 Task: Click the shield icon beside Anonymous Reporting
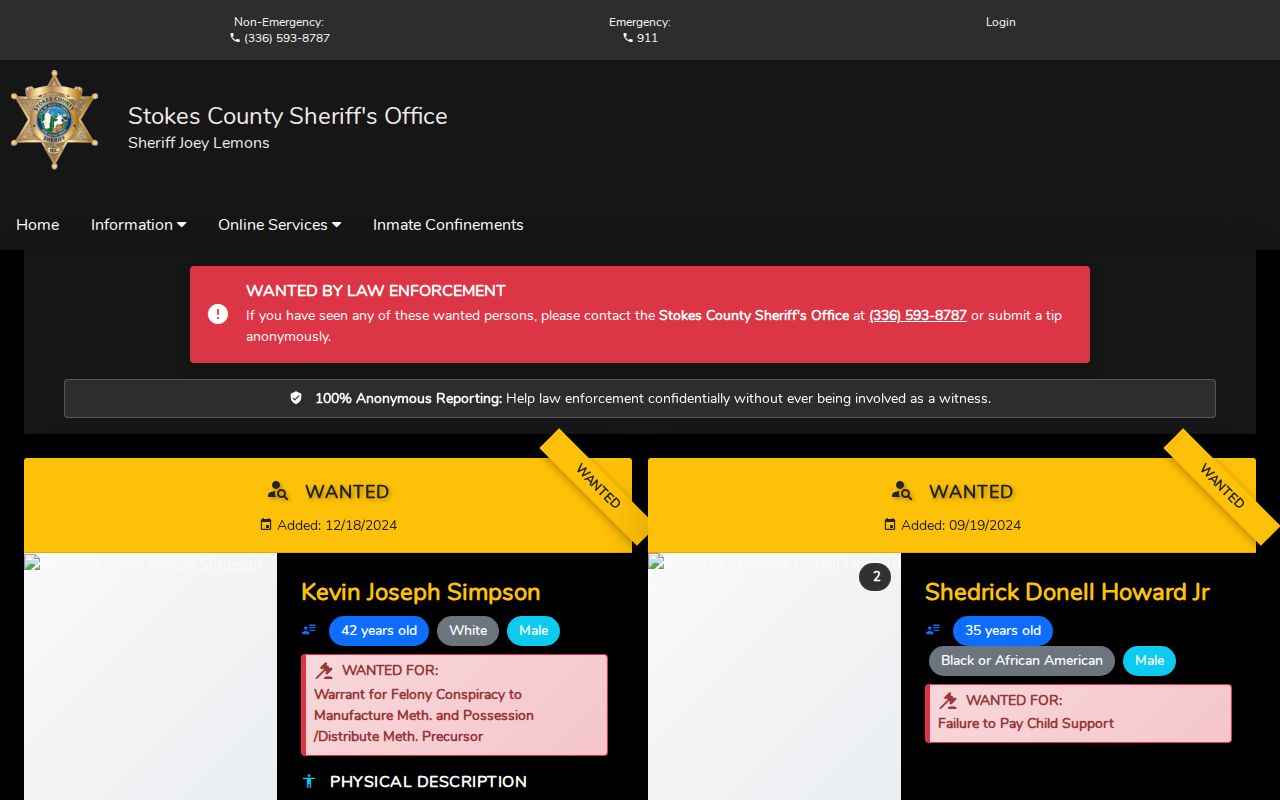(x=296, y=398)
